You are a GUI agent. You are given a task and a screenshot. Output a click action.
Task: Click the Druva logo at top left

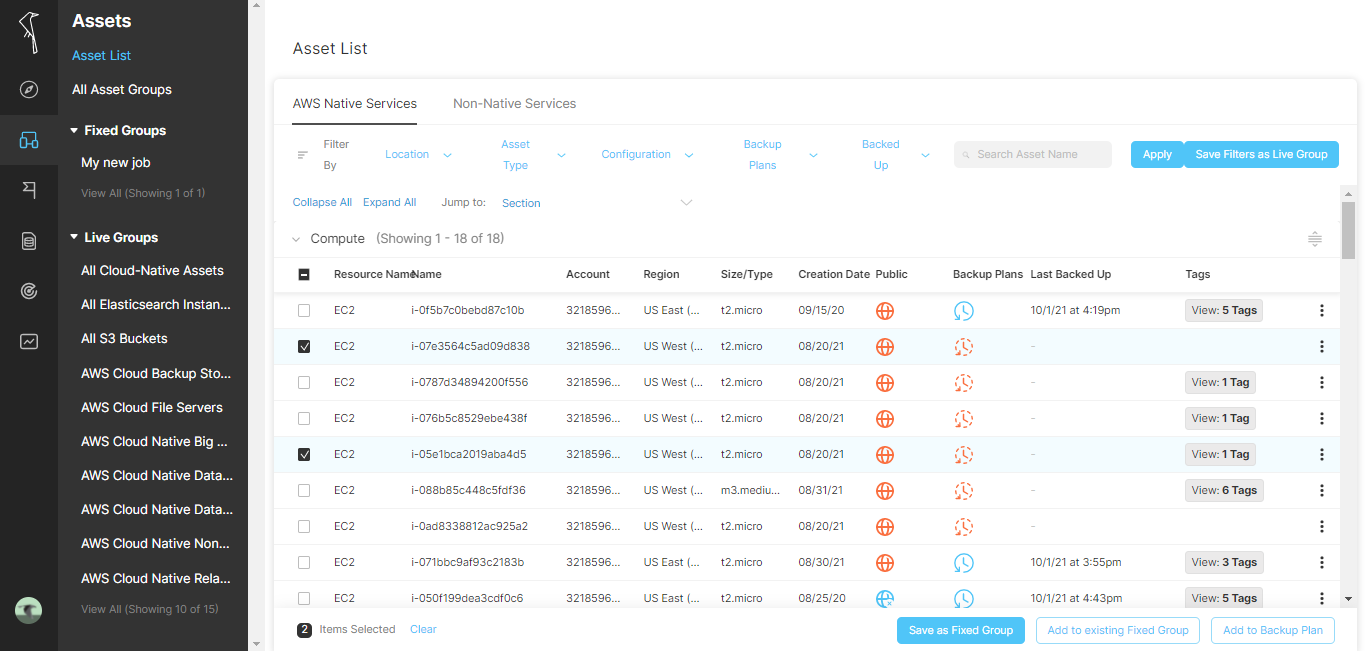point(29,32)
